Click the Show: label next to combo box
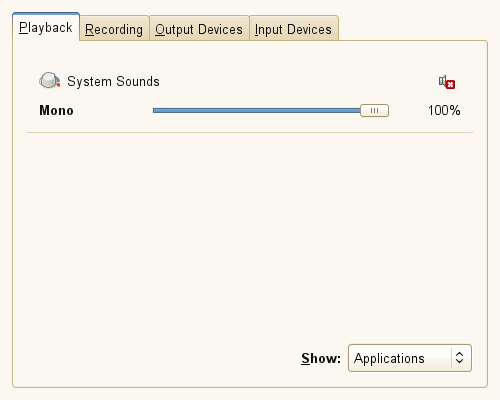 point(321,358)
